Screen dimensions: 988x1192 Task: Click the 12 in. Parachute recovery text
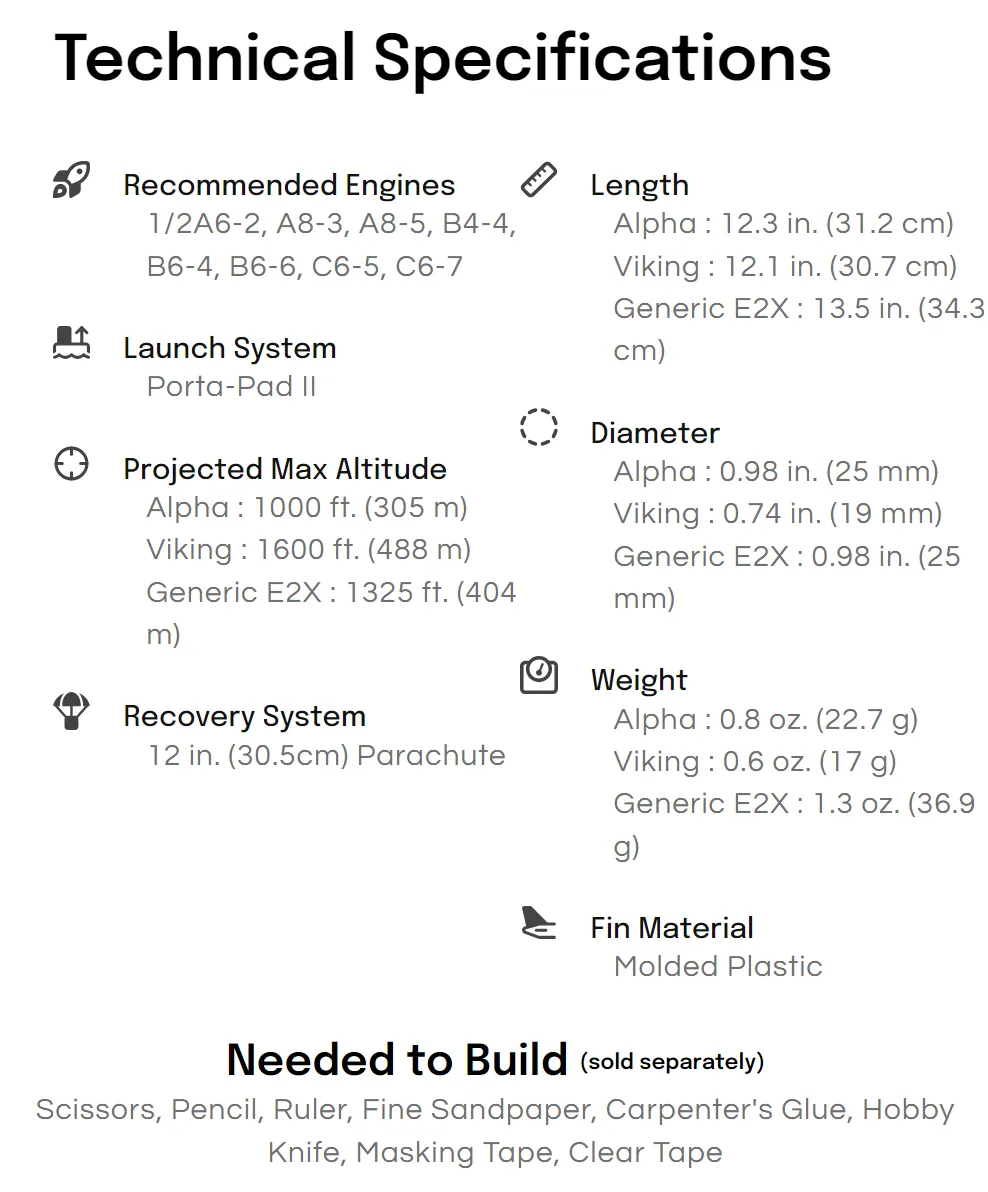pyautogui.click(x=326, y=755)
